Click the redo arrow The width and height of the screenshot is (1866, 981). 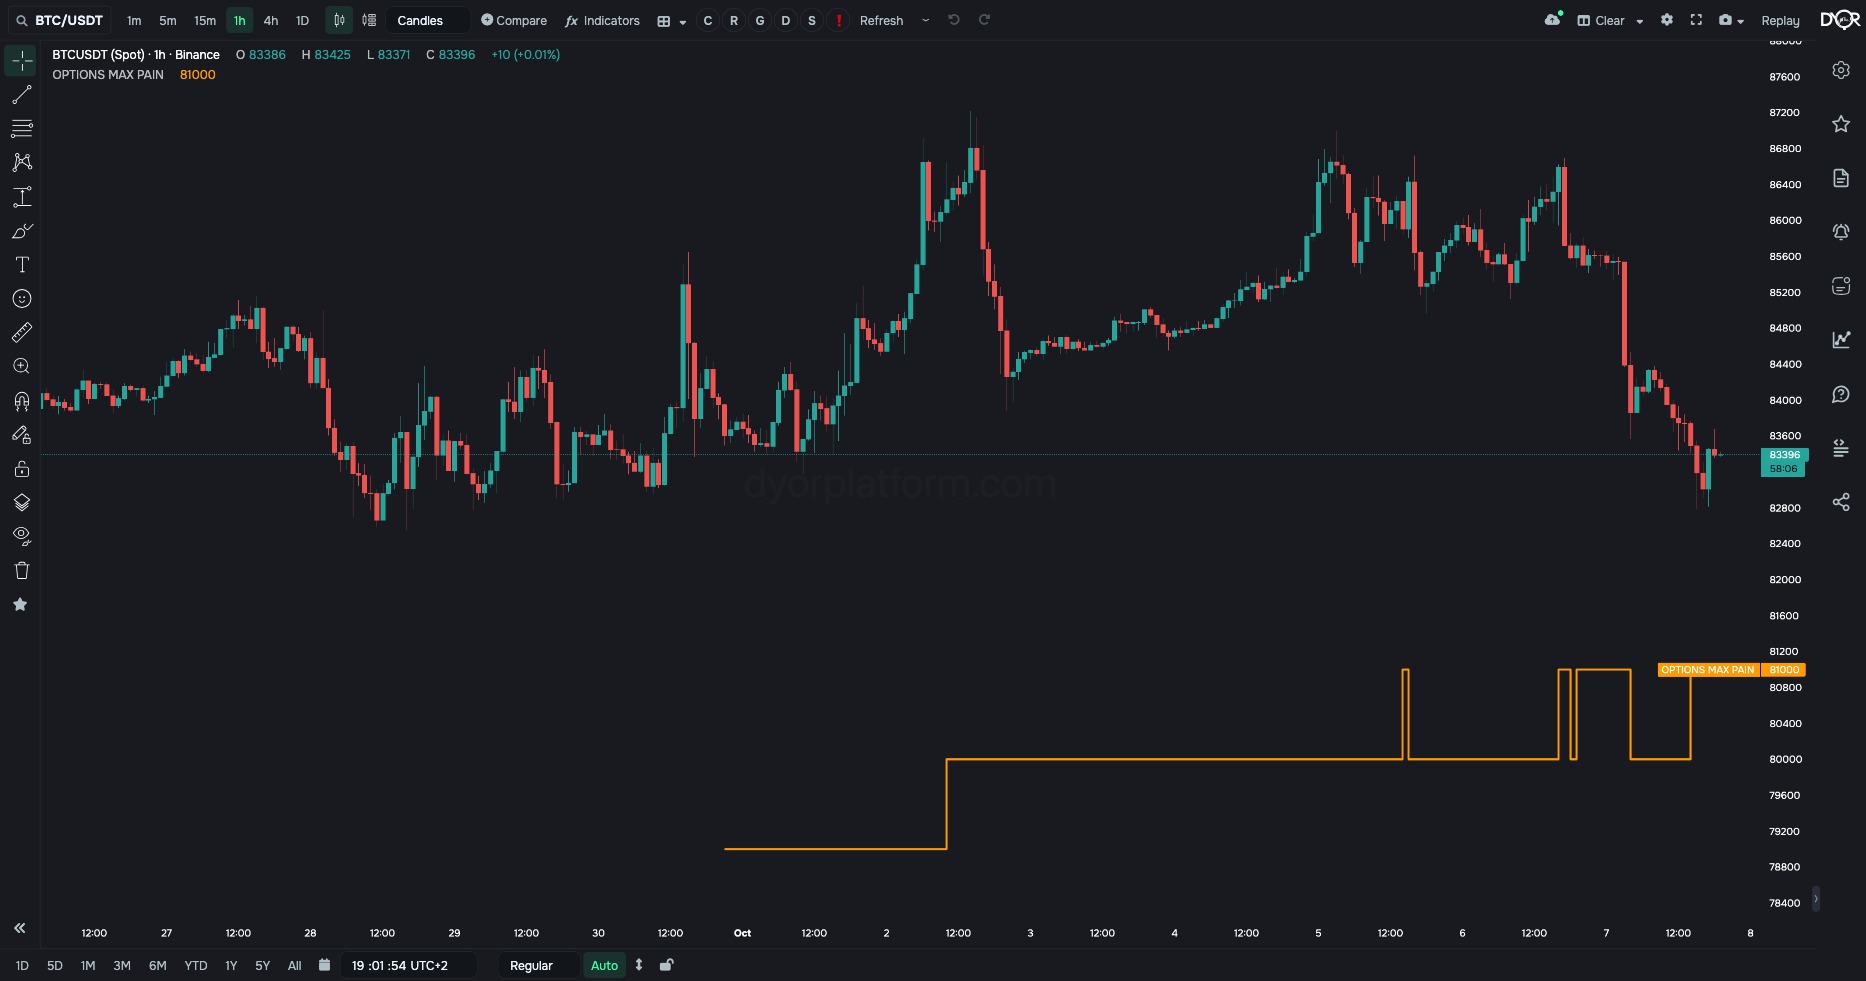point(984,20)
